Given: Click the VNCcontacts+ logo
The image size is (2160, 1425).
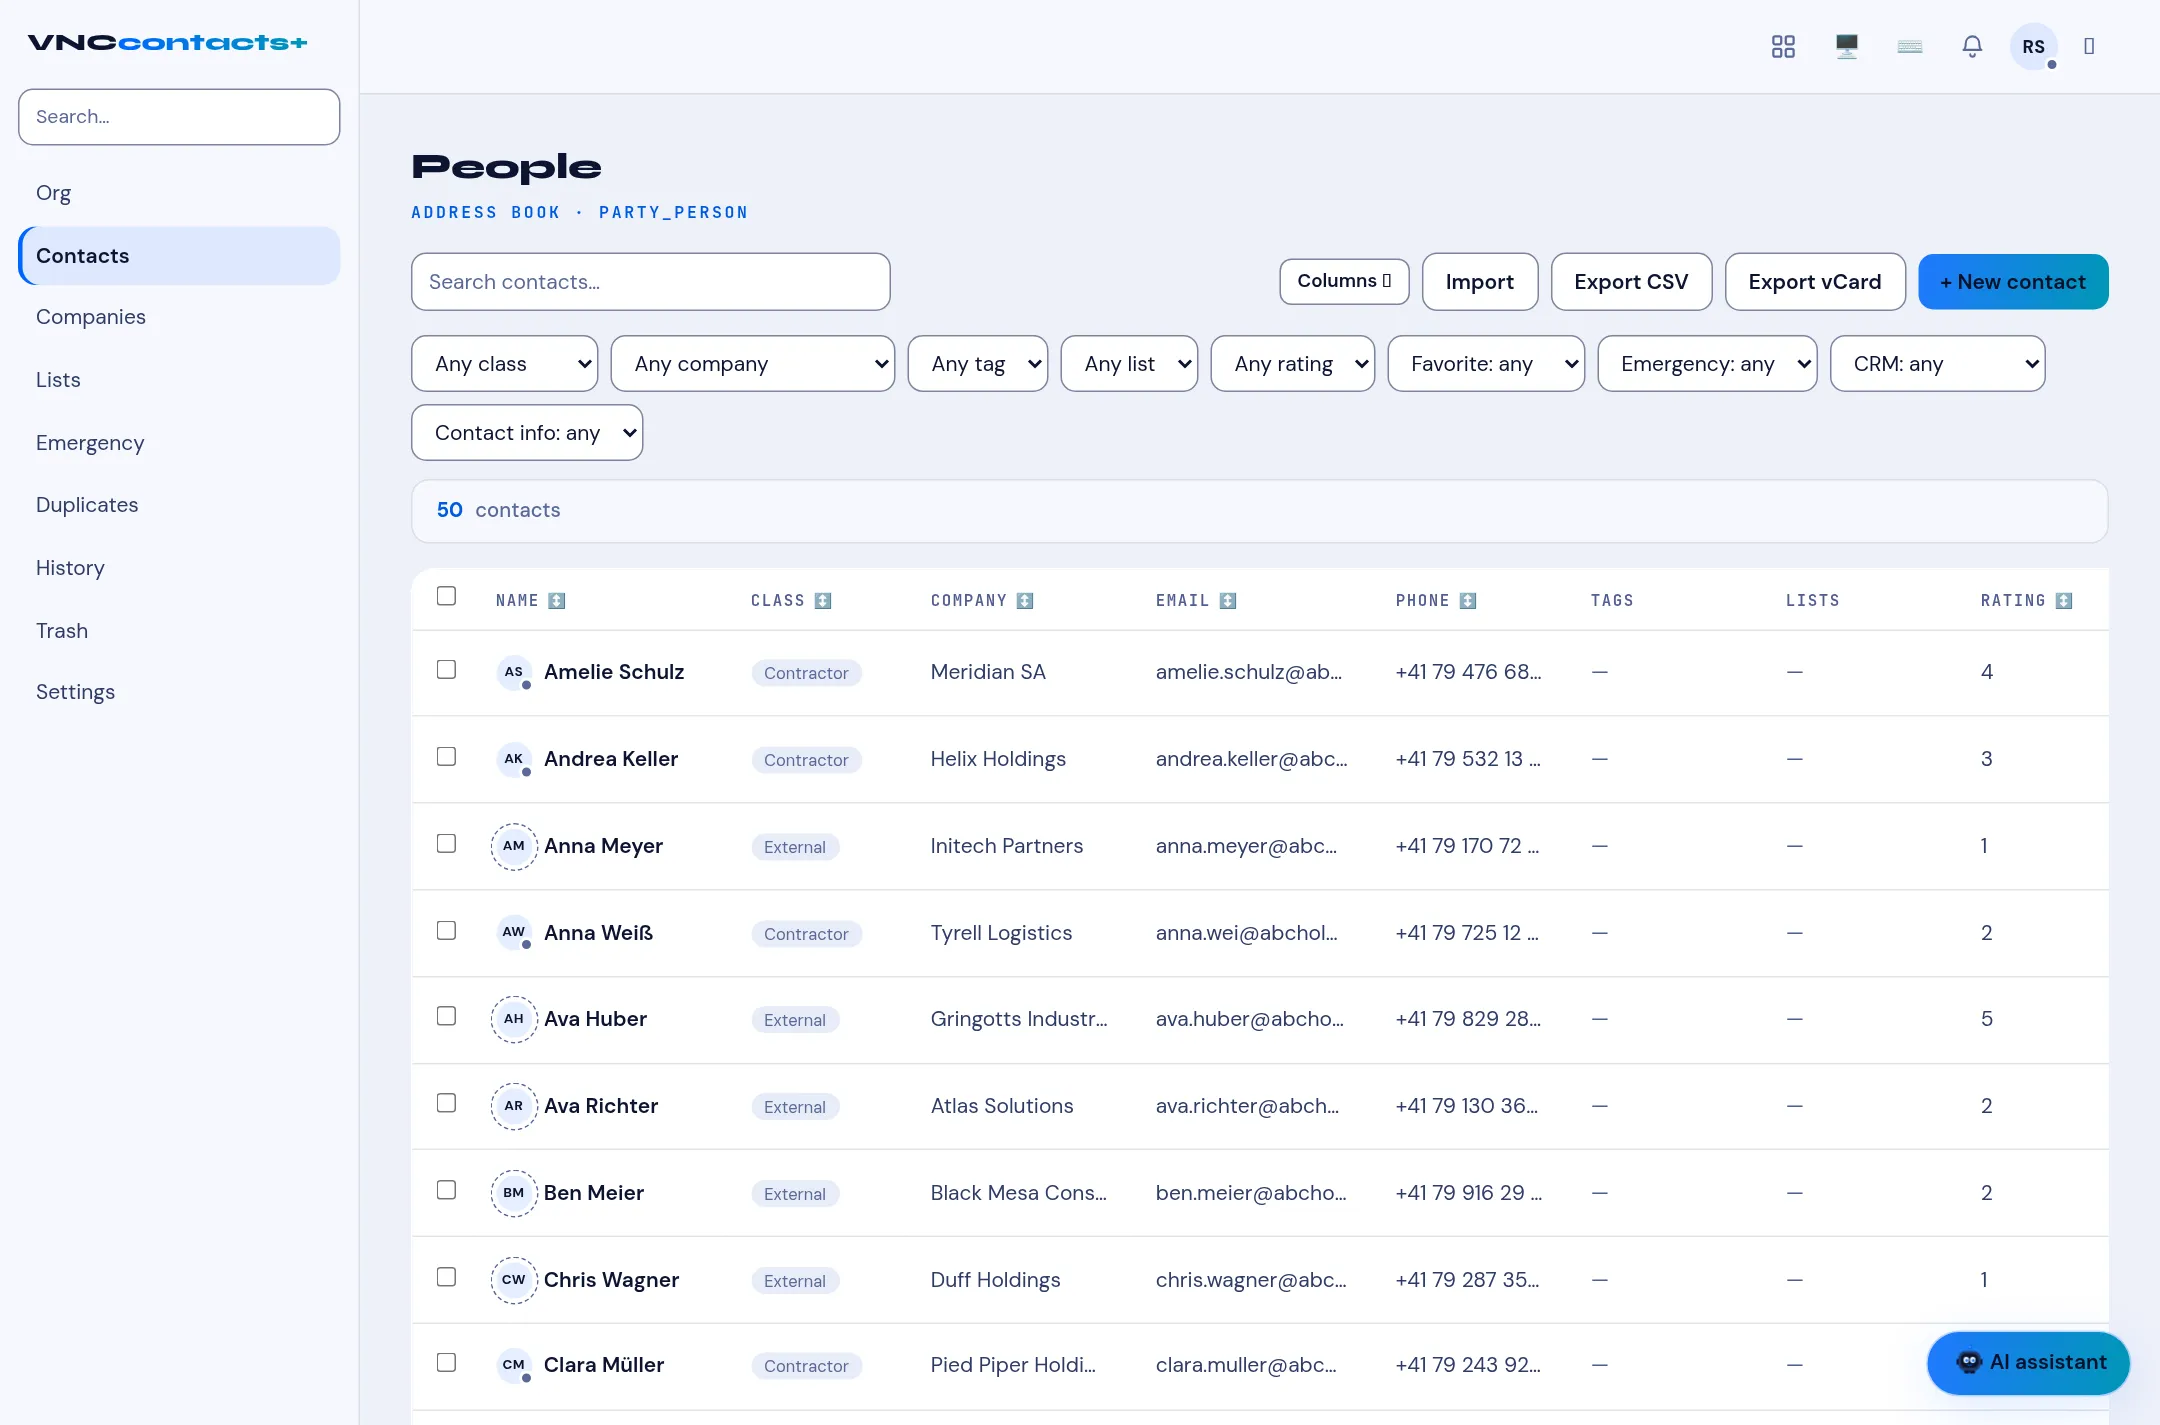Looking at the screenshot, I should click(x=167, y=42).
